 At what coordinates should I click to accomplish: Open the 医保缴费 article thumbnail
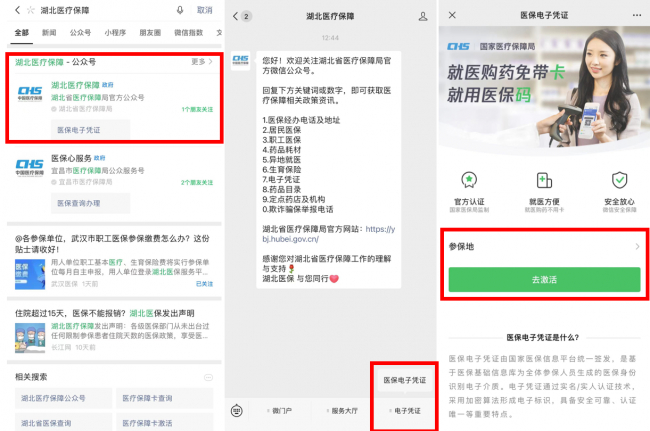(x=30, y=274)
